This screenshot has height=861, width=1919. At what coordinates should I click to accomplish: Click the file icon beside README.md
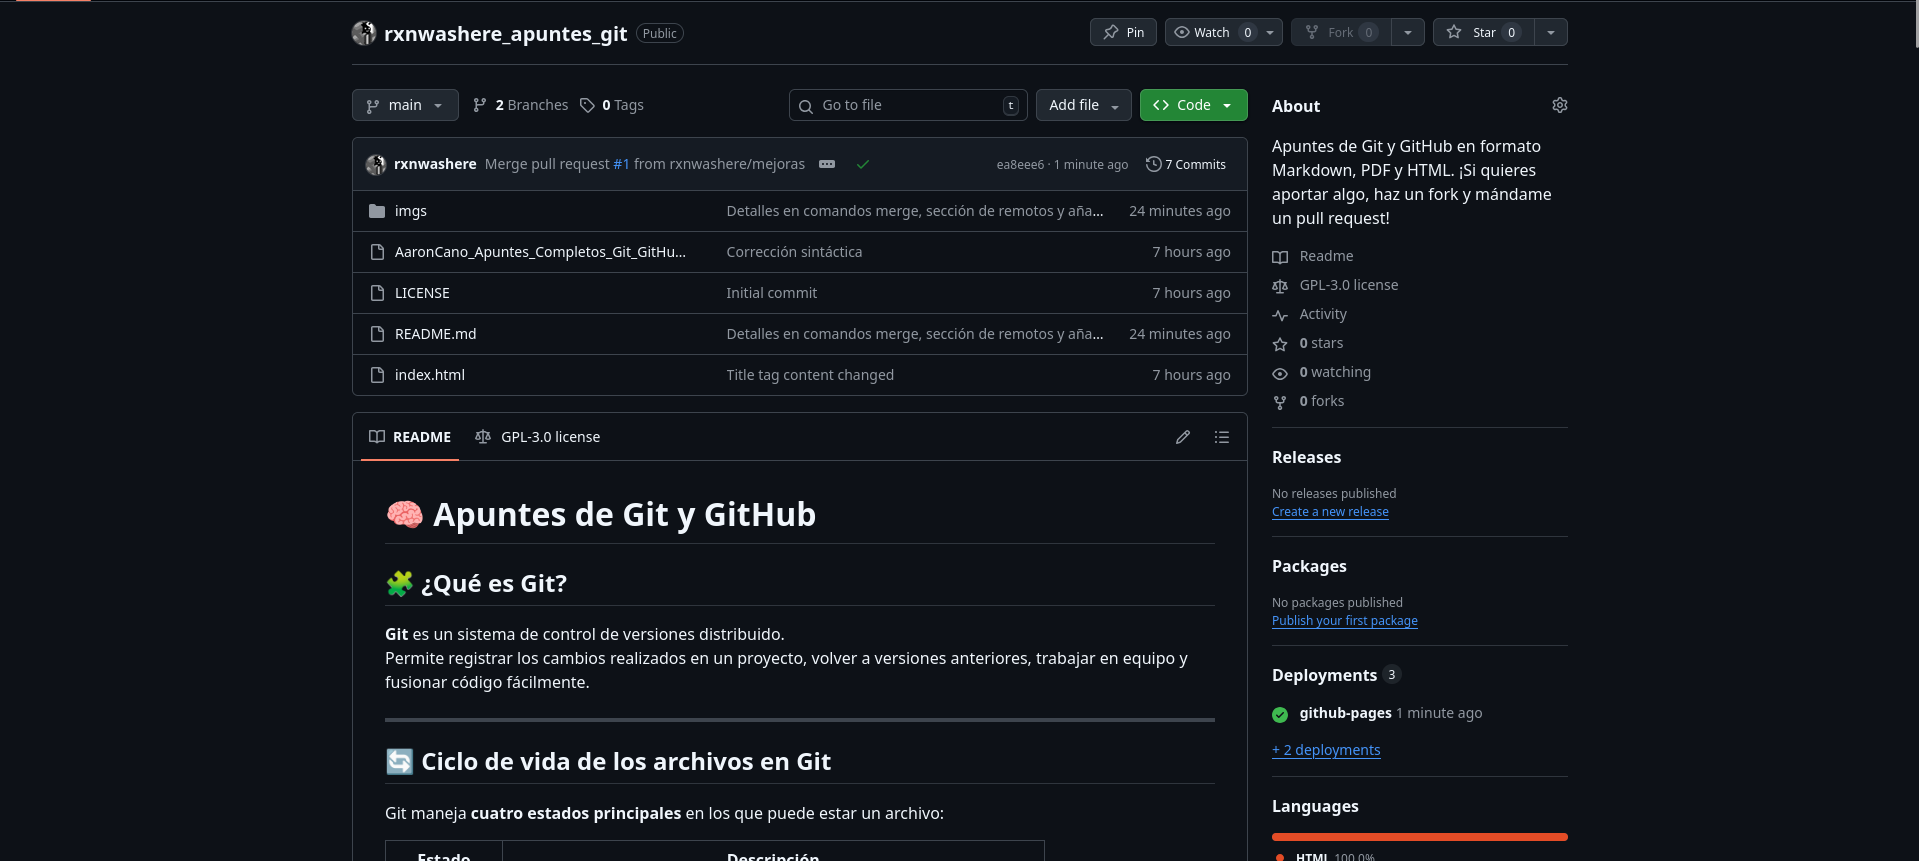tap(377, 334)
